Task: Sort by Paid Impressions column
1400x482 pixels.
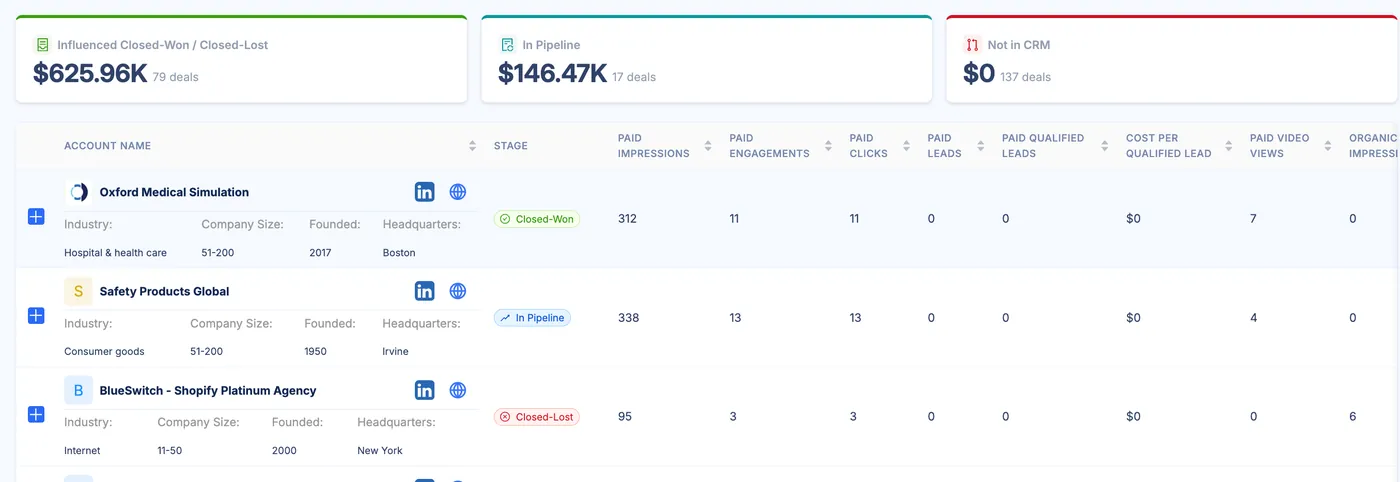Action: click(x=707, y=146)
